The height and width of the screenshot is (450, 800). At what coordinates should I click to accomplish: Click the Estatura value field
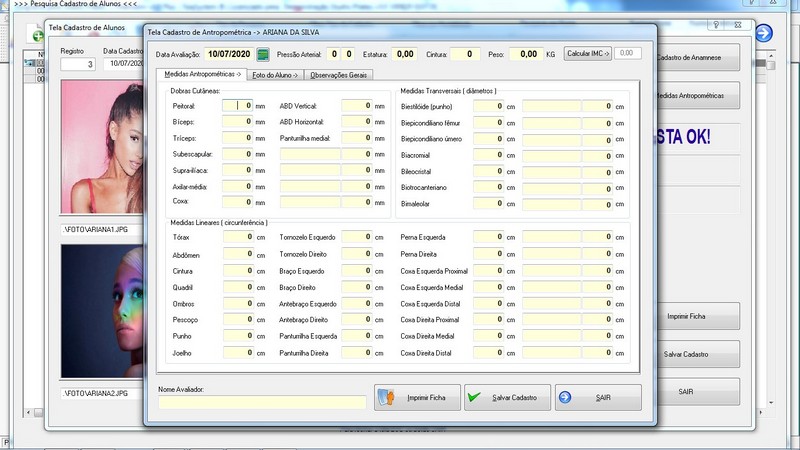404,54
